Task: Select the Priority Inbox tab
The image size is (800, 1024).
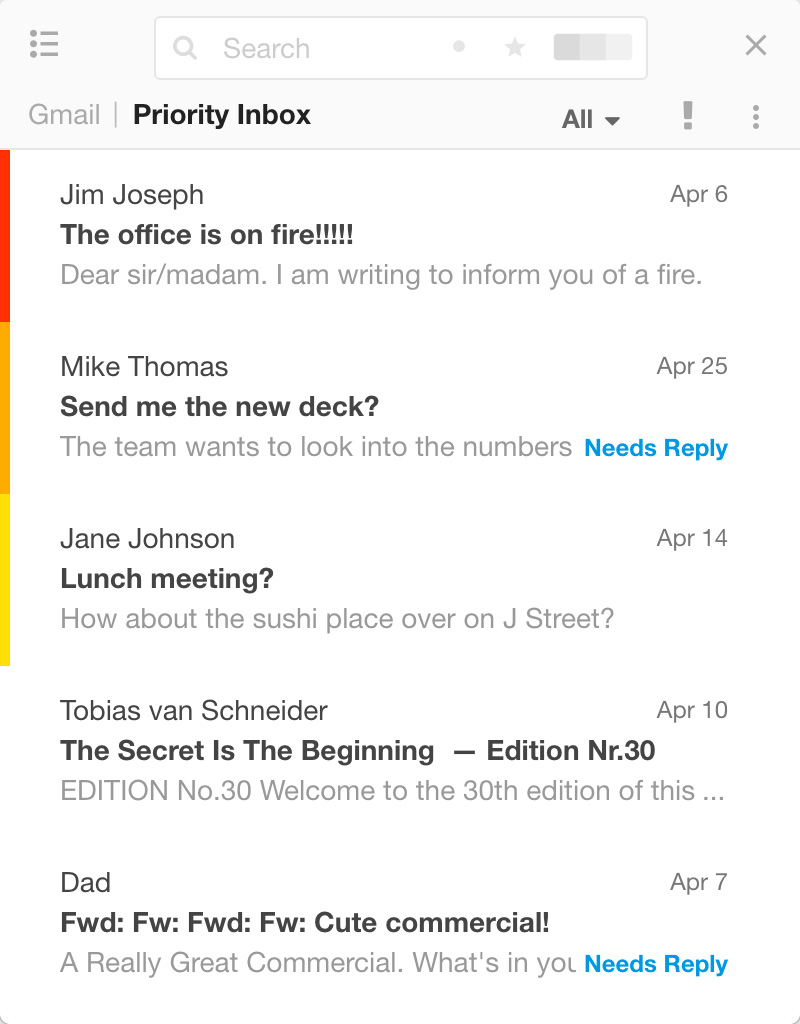Action: pyautogui.click(x=222, y=115)
